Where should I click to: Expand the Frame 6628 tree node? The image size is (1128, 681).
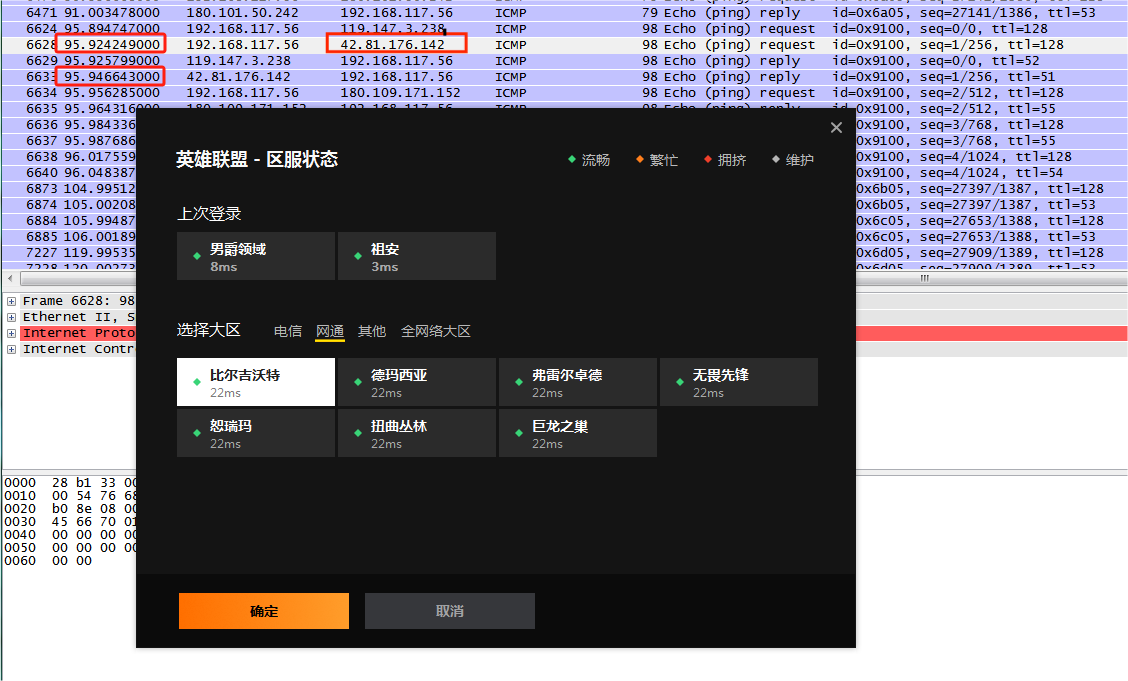point(11,301)
